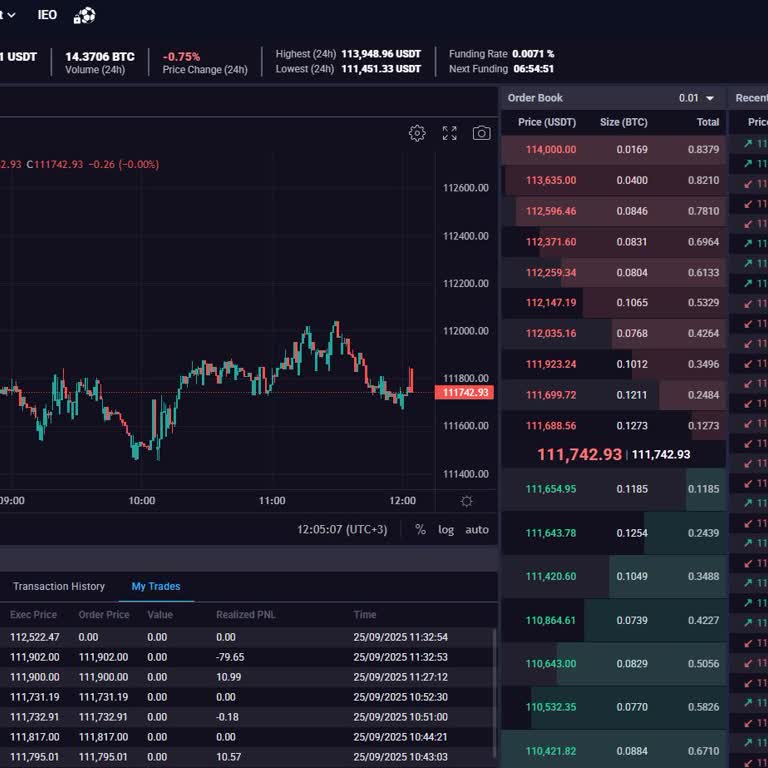
Task: Click Realized PNL column header
Action: 246,615
